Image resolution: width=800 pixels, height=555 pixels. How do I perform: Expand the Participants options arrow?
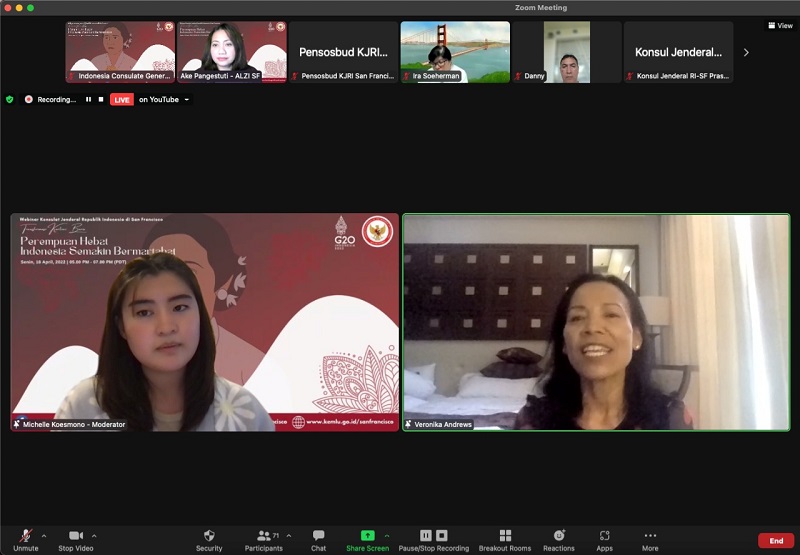(289, 536)
